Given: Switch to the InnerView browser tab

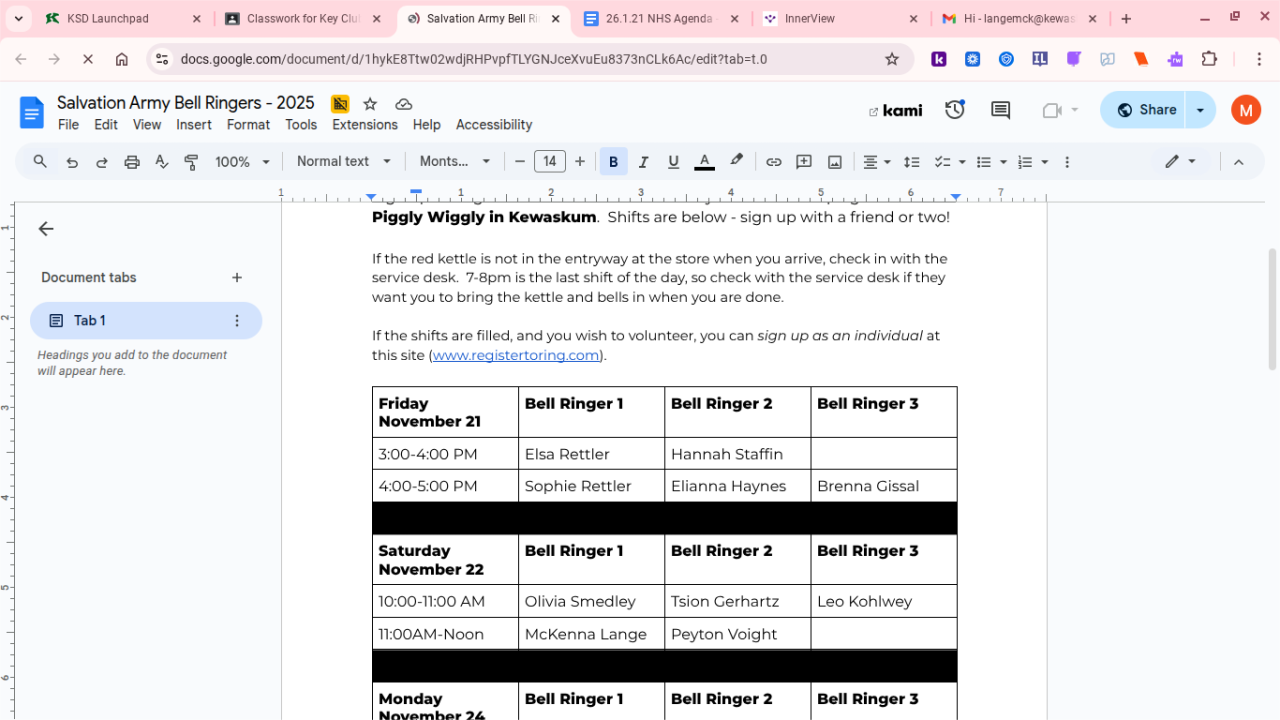Looking at the screenshot, I should click(840, 19).
